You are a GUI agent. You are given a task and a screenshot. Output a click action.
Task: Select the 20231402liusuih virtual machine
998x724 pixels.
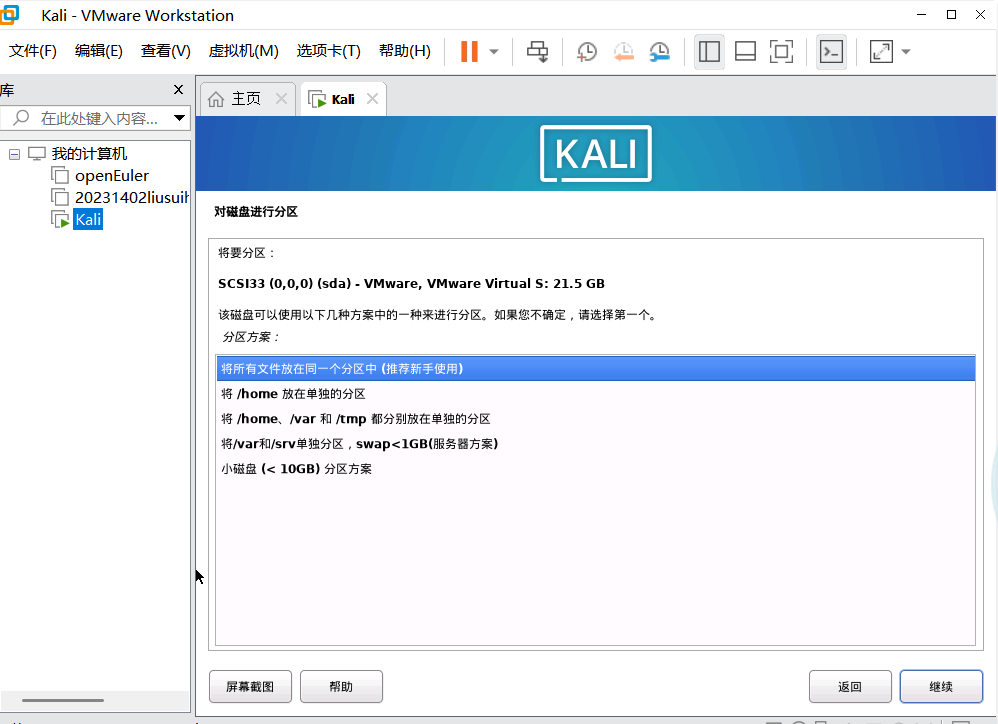coord(132,198)
